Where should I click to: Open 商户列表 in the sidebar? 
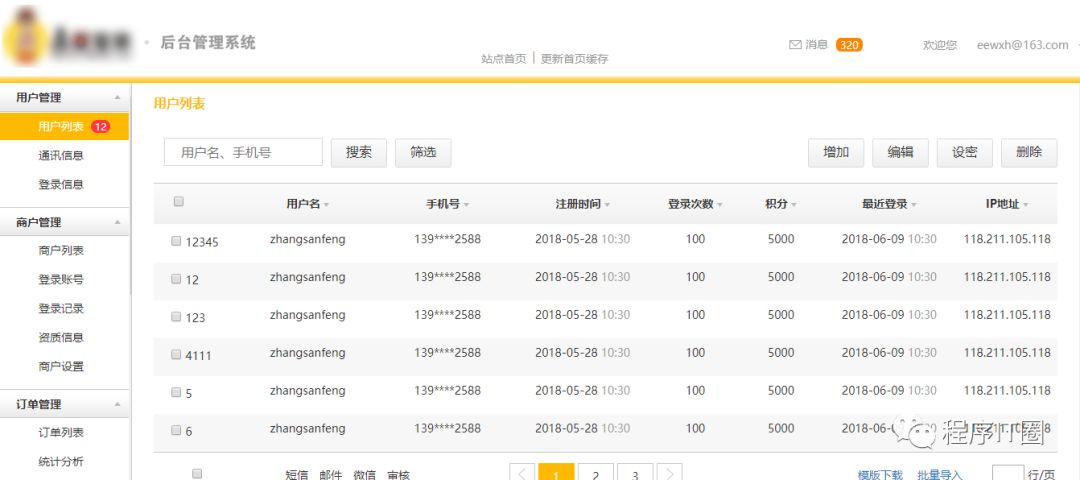click(61, 251)
